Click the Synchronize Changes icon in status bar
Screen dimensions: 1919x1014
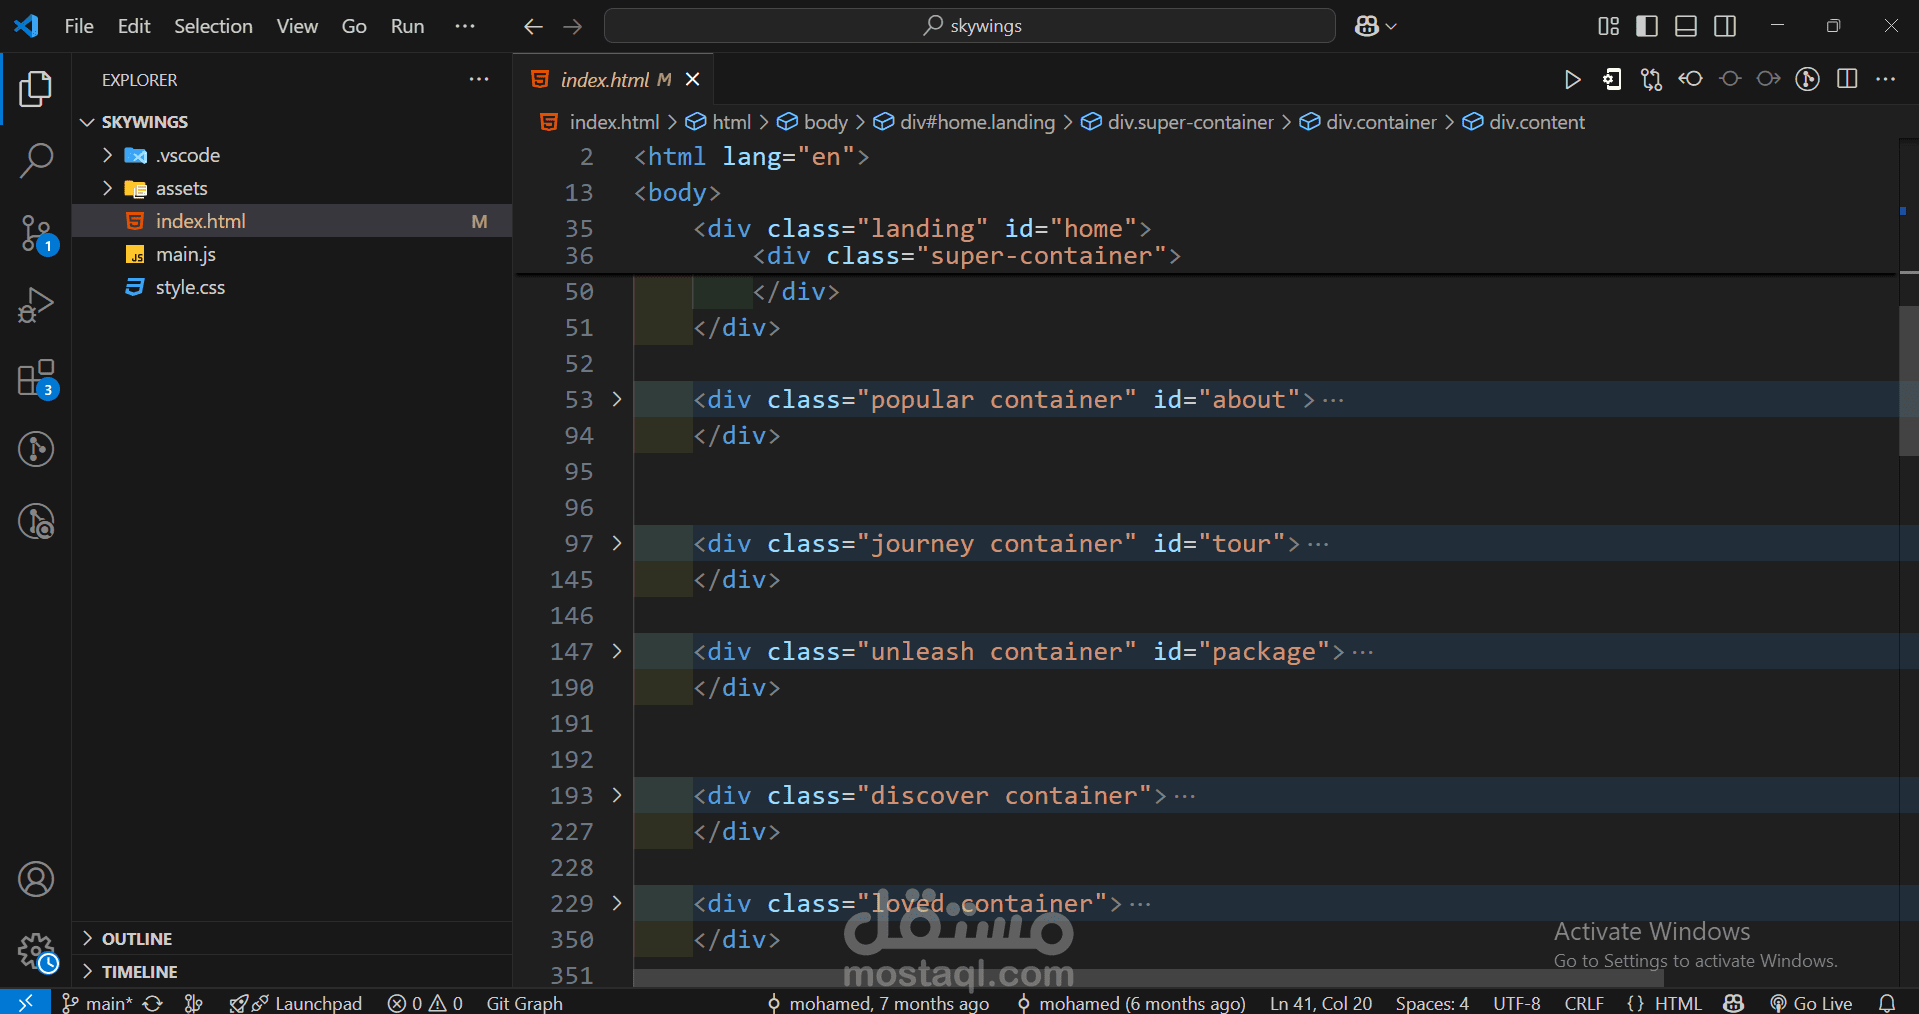click(x=153, y=1003)
